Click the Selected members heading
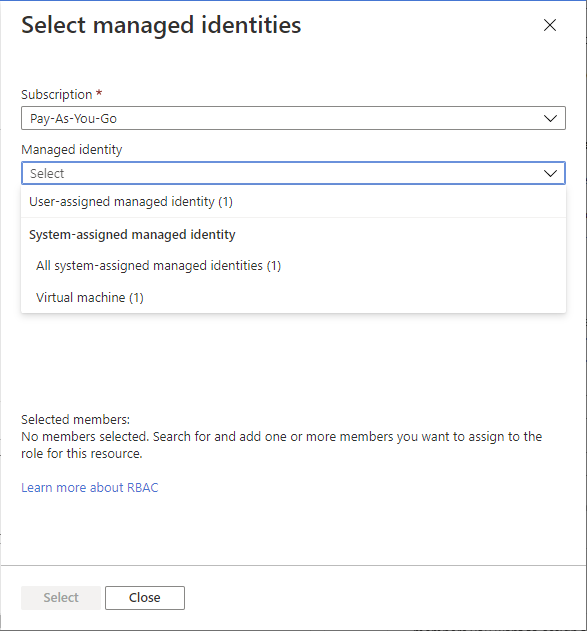The image size is (587, 631). 76,420
